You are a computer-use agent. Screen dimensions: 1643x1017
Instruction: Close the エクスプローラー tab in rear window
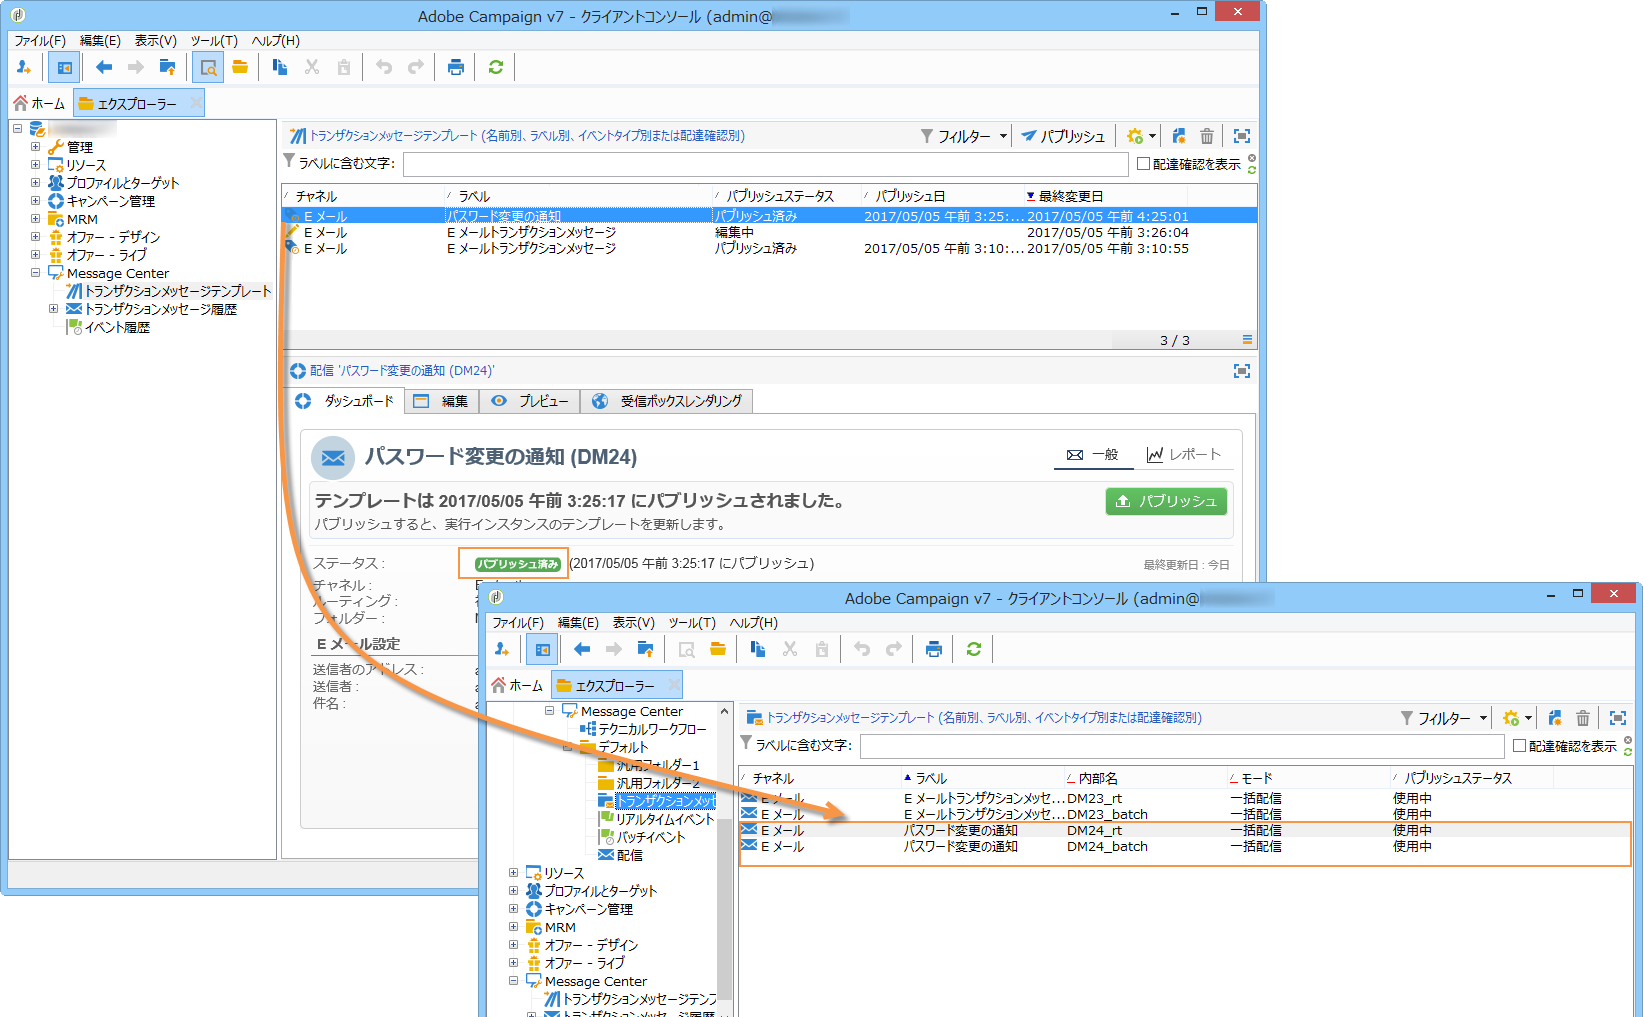[195, 103]
